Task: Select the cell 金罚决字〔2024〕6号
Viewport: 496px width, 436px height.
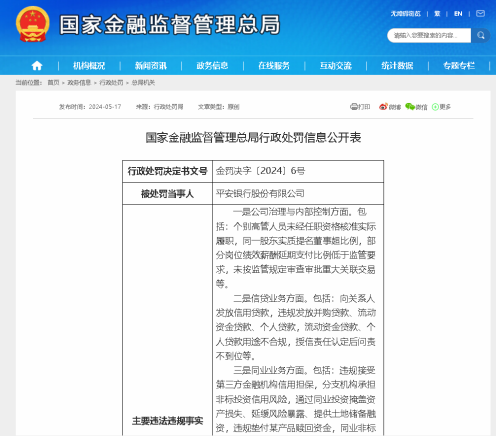Action: tap(298, 171)
